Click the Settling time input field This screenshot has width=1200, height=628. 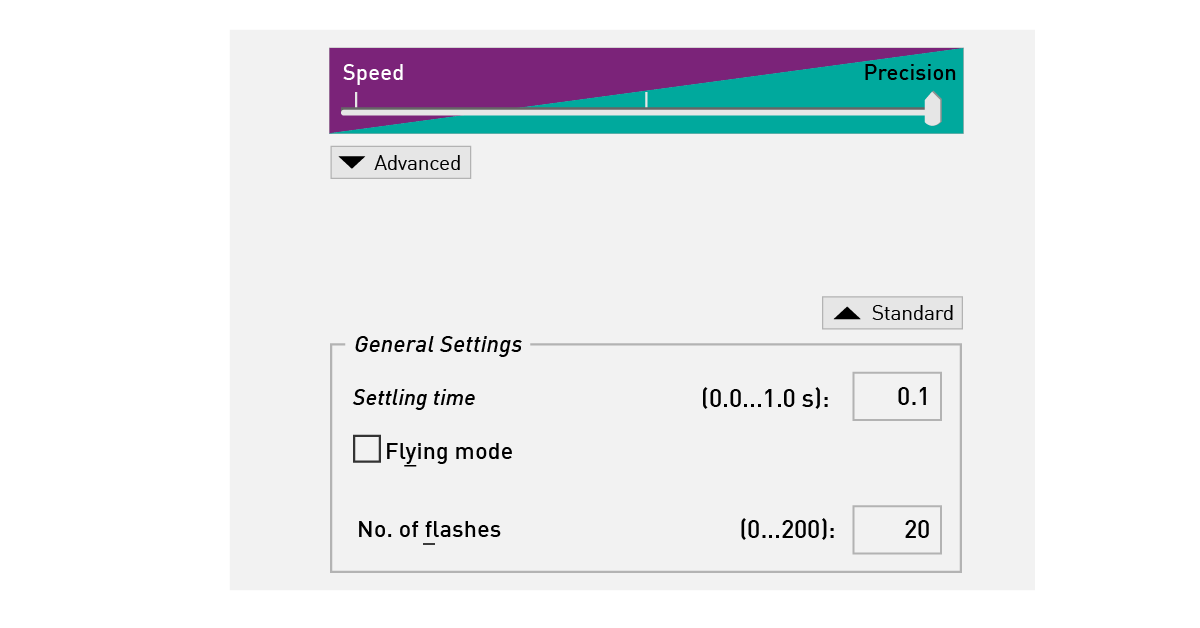pos(896,397)
